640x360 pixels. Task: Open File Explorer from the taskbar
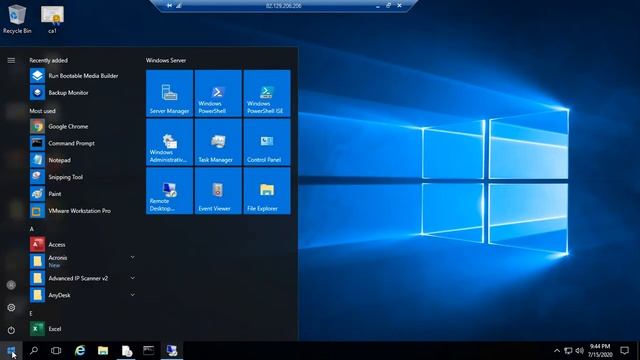point(103,351)
